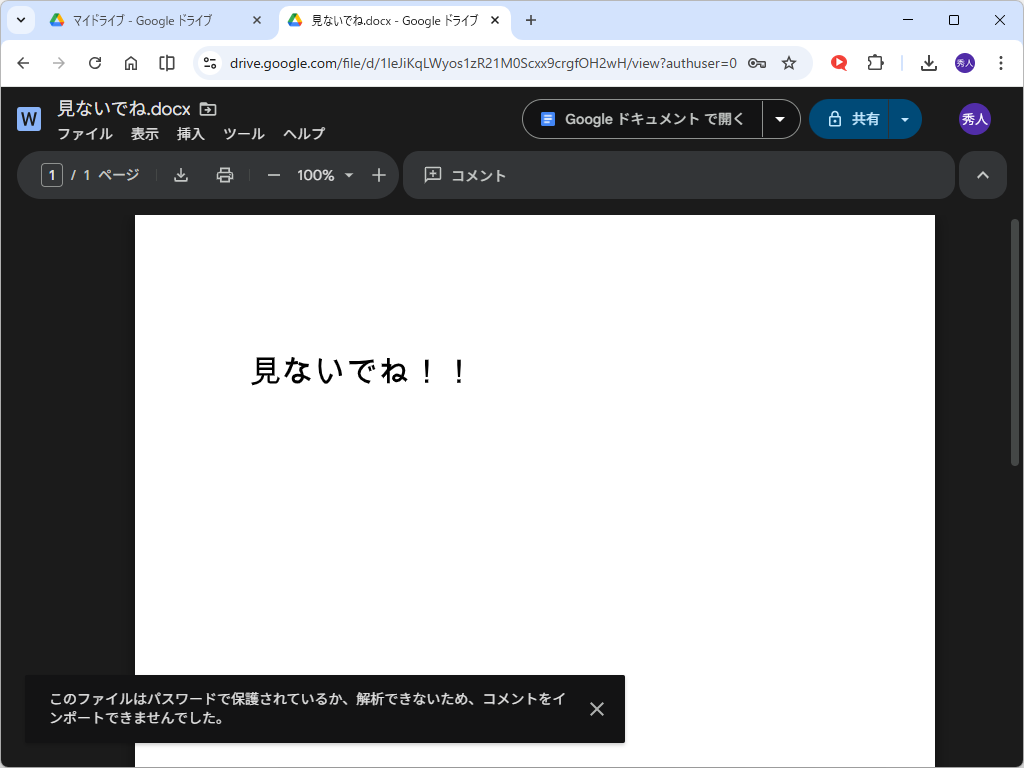Open the ファイル menu
Screen dimensions: 1024x768
(85, 133)
